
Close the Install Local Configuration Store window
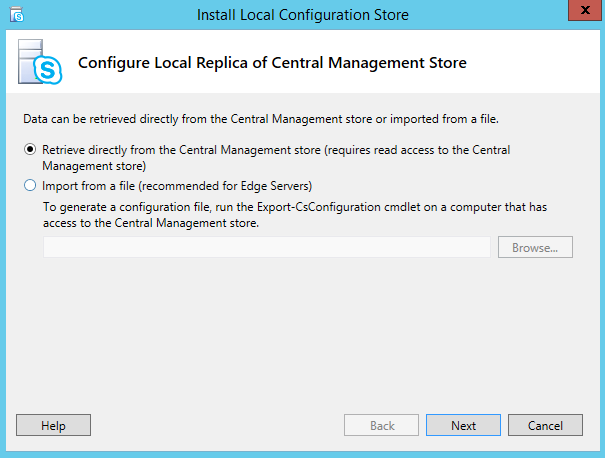tap(585, 10)
